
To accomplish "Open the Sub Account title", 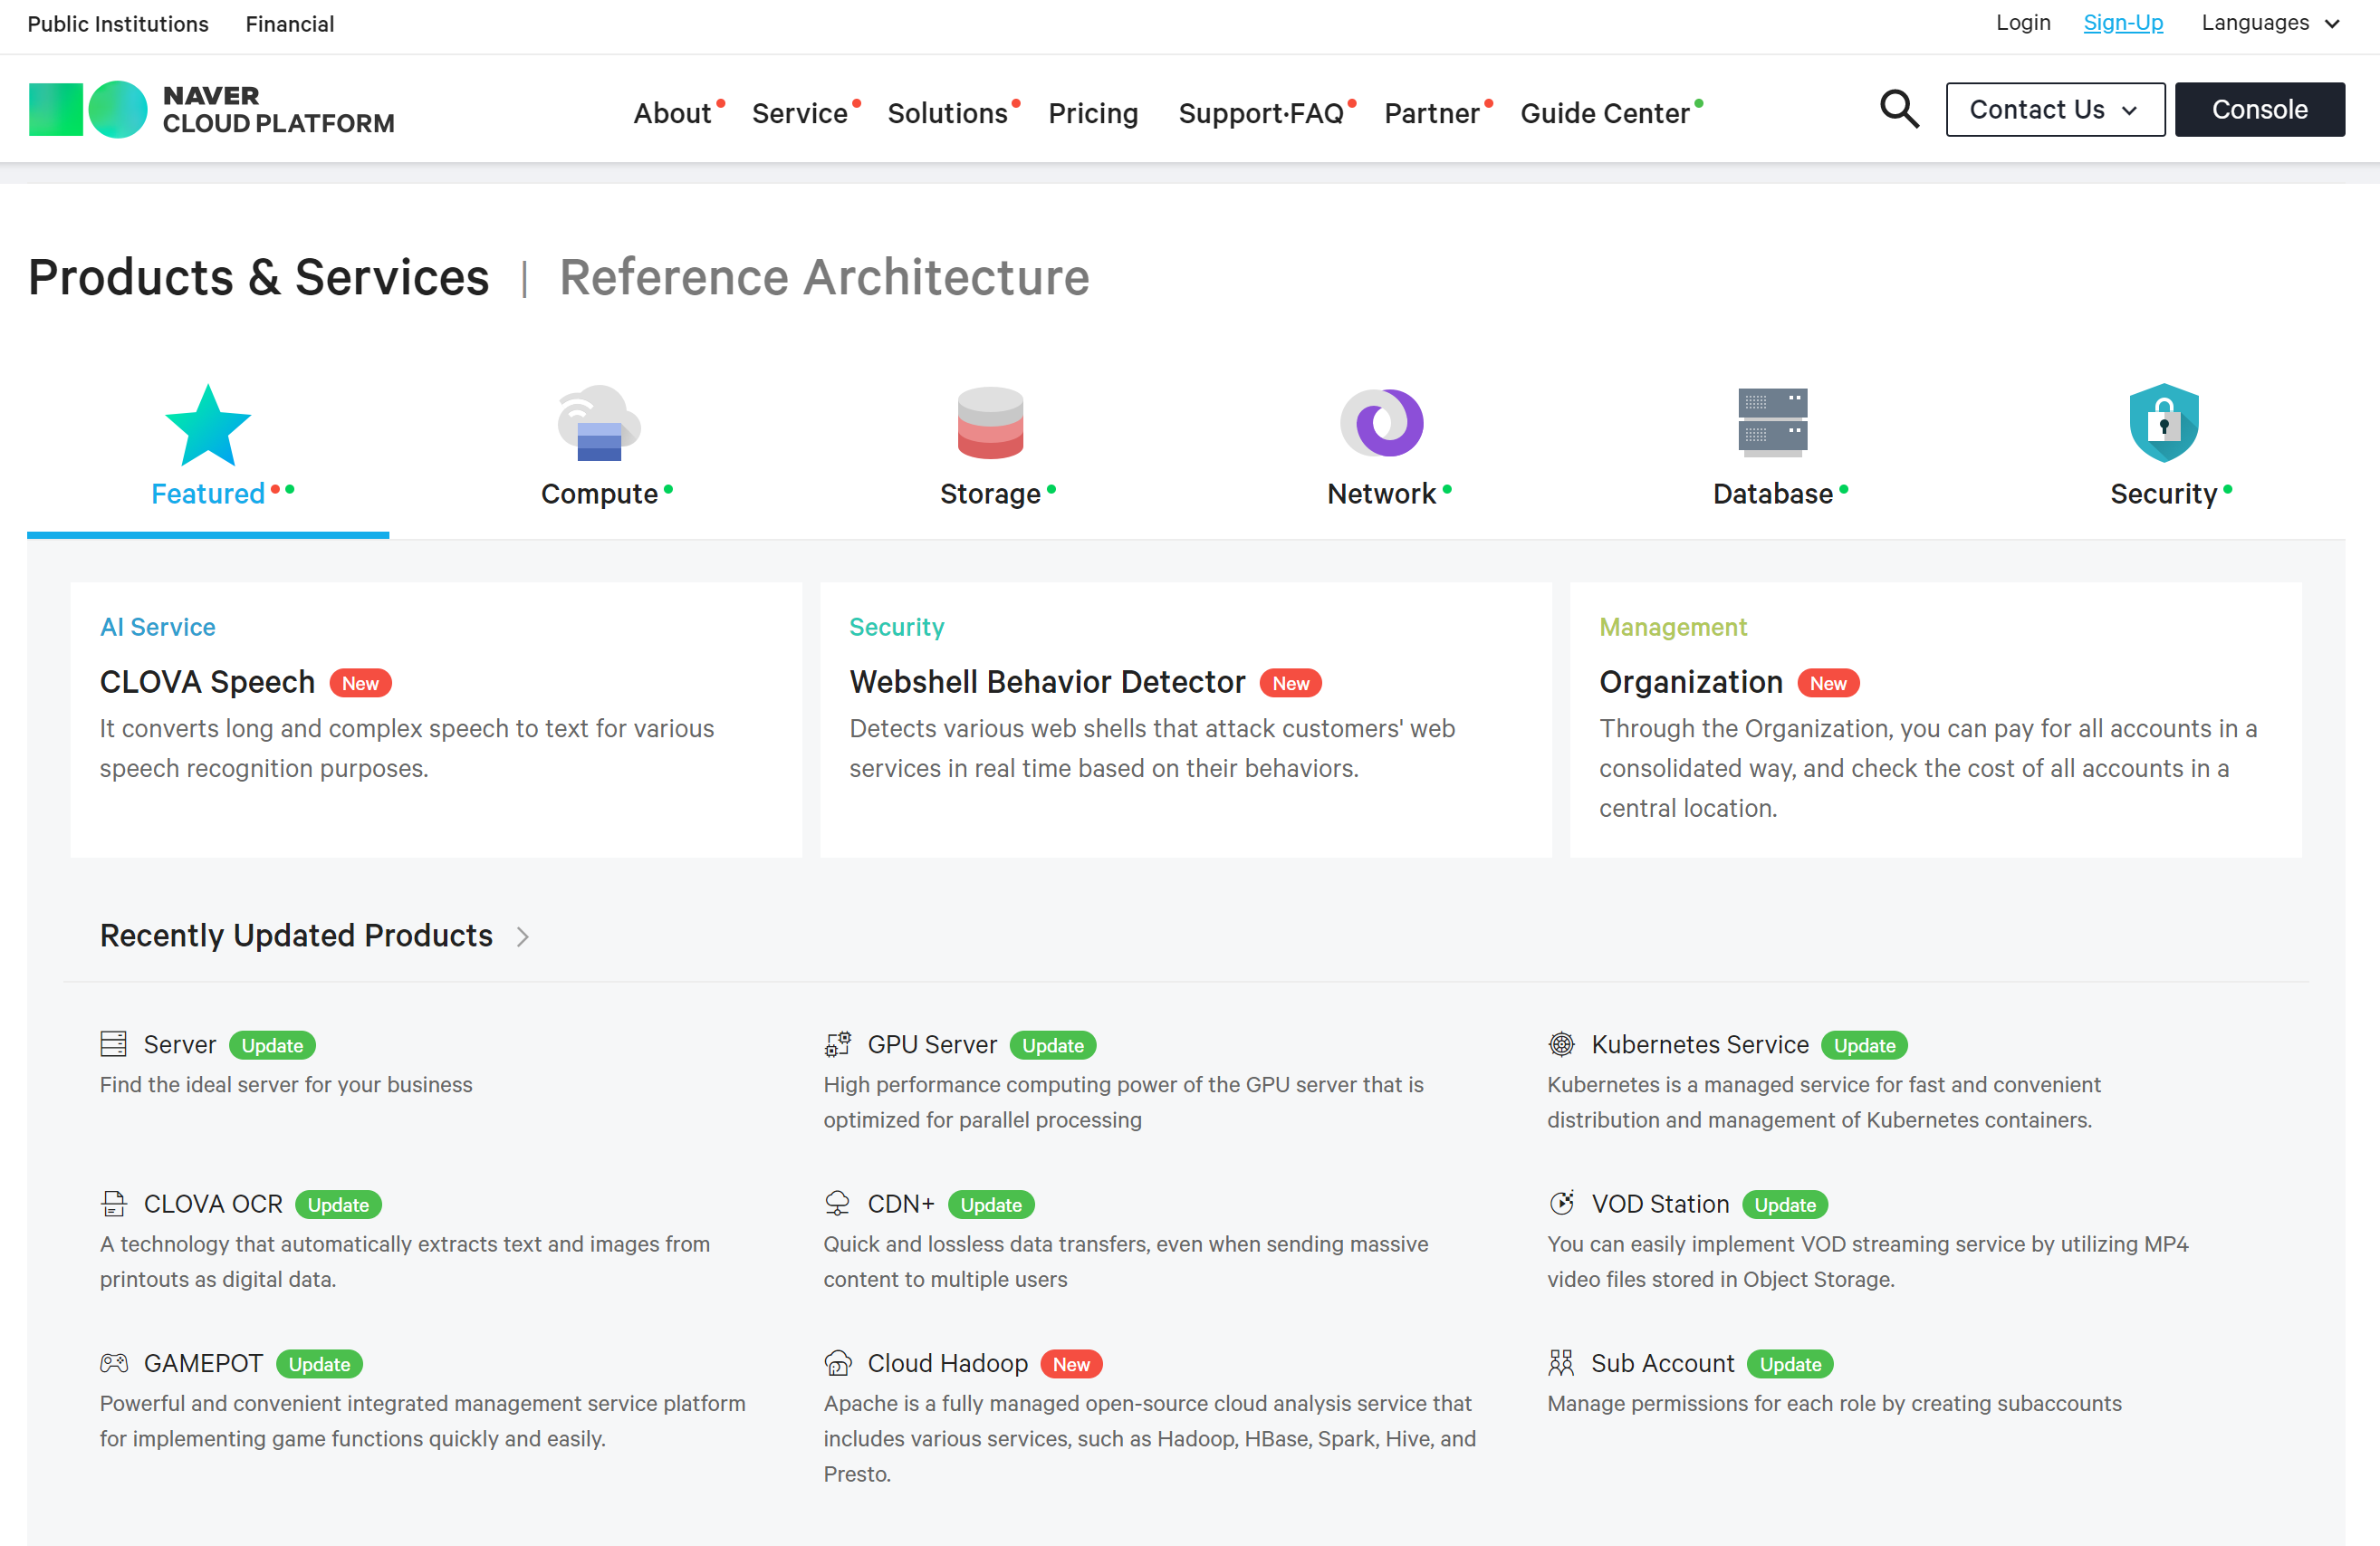I will click(1663, 1363).
